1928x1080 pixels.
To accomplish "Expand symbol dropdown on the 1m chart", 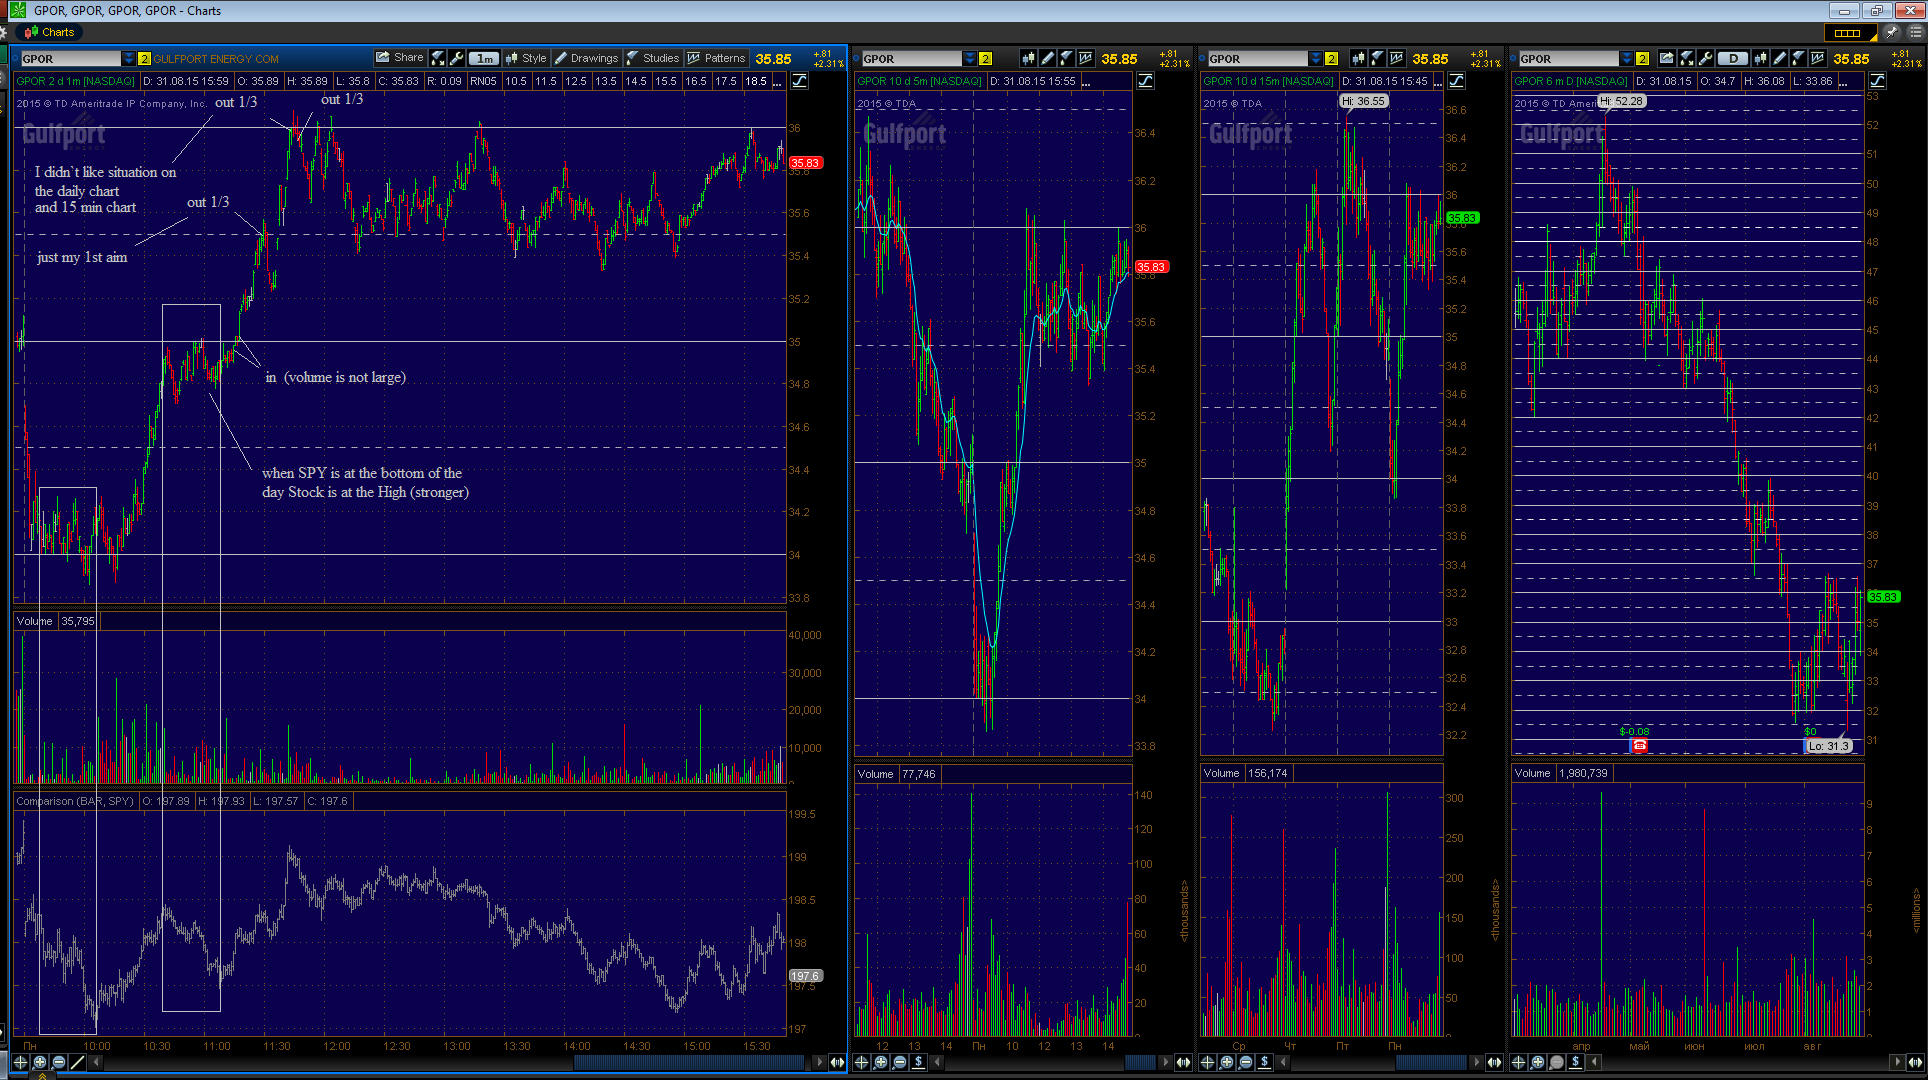I will click(x=128, y=58).
